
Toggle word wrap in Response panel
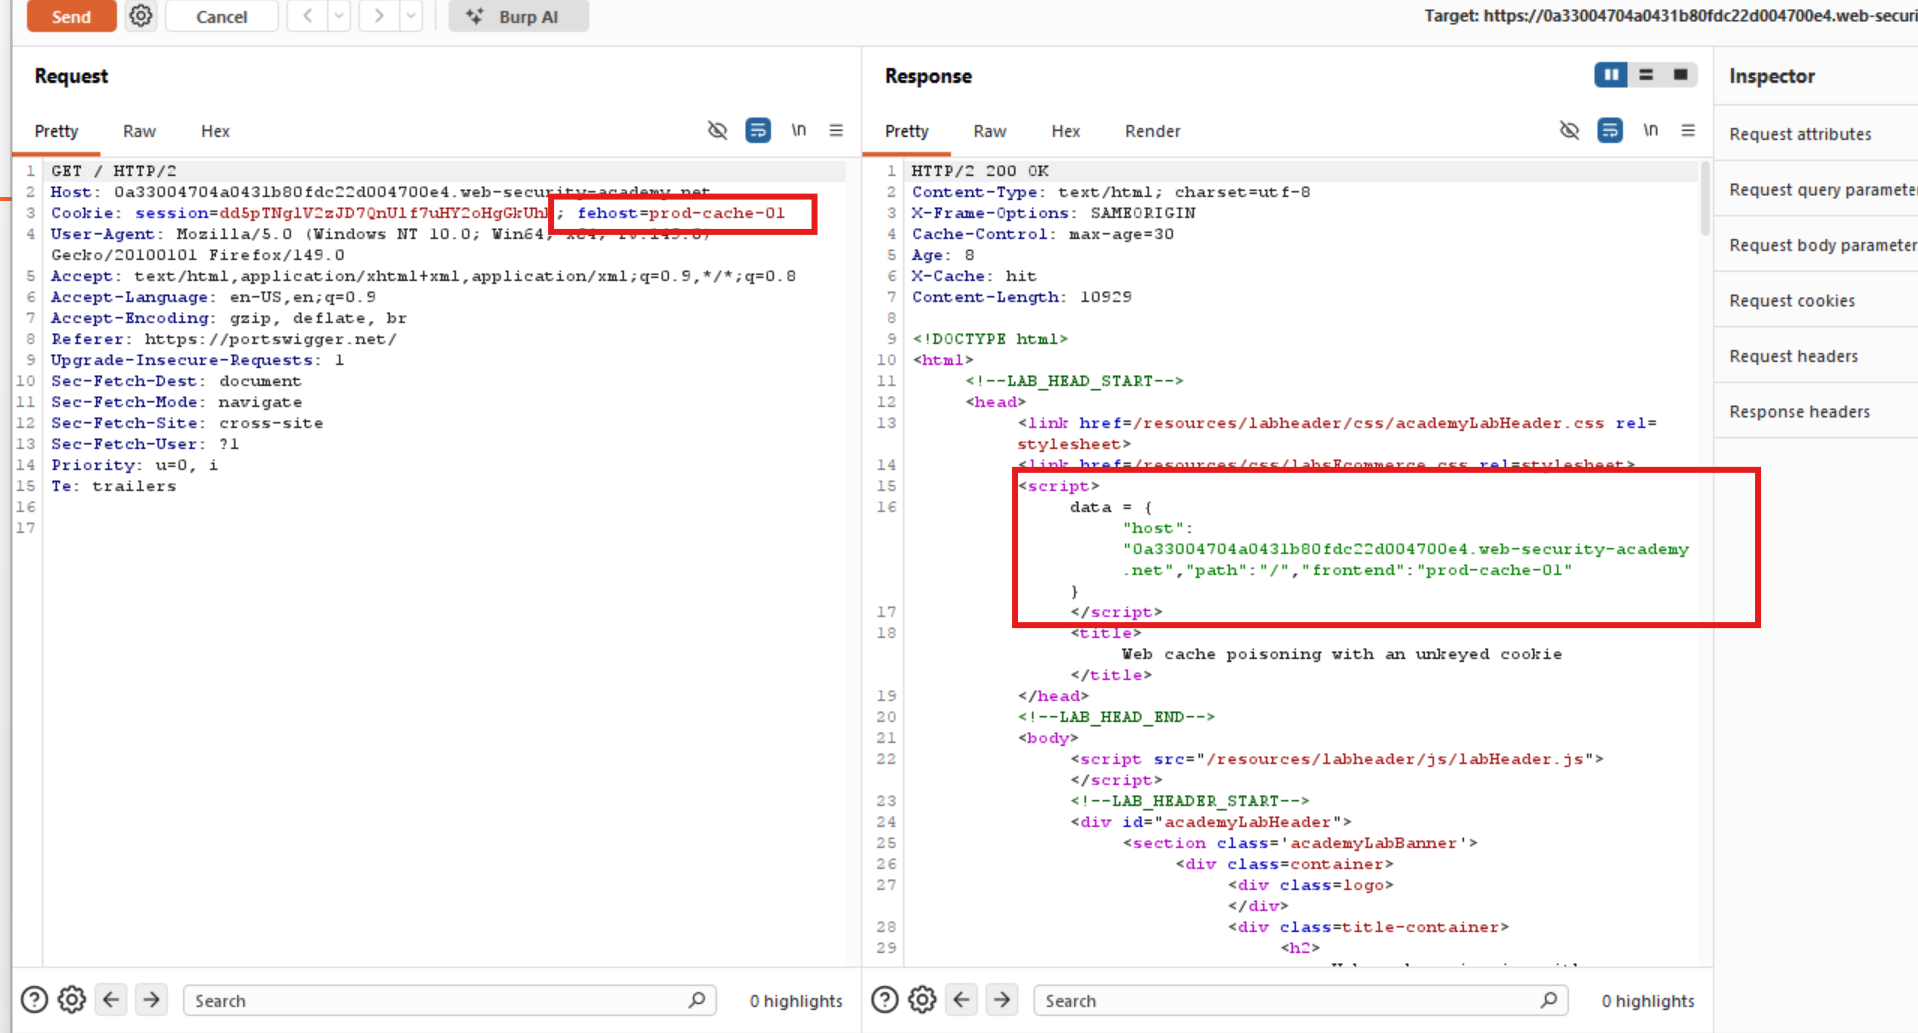point(1610,130)
